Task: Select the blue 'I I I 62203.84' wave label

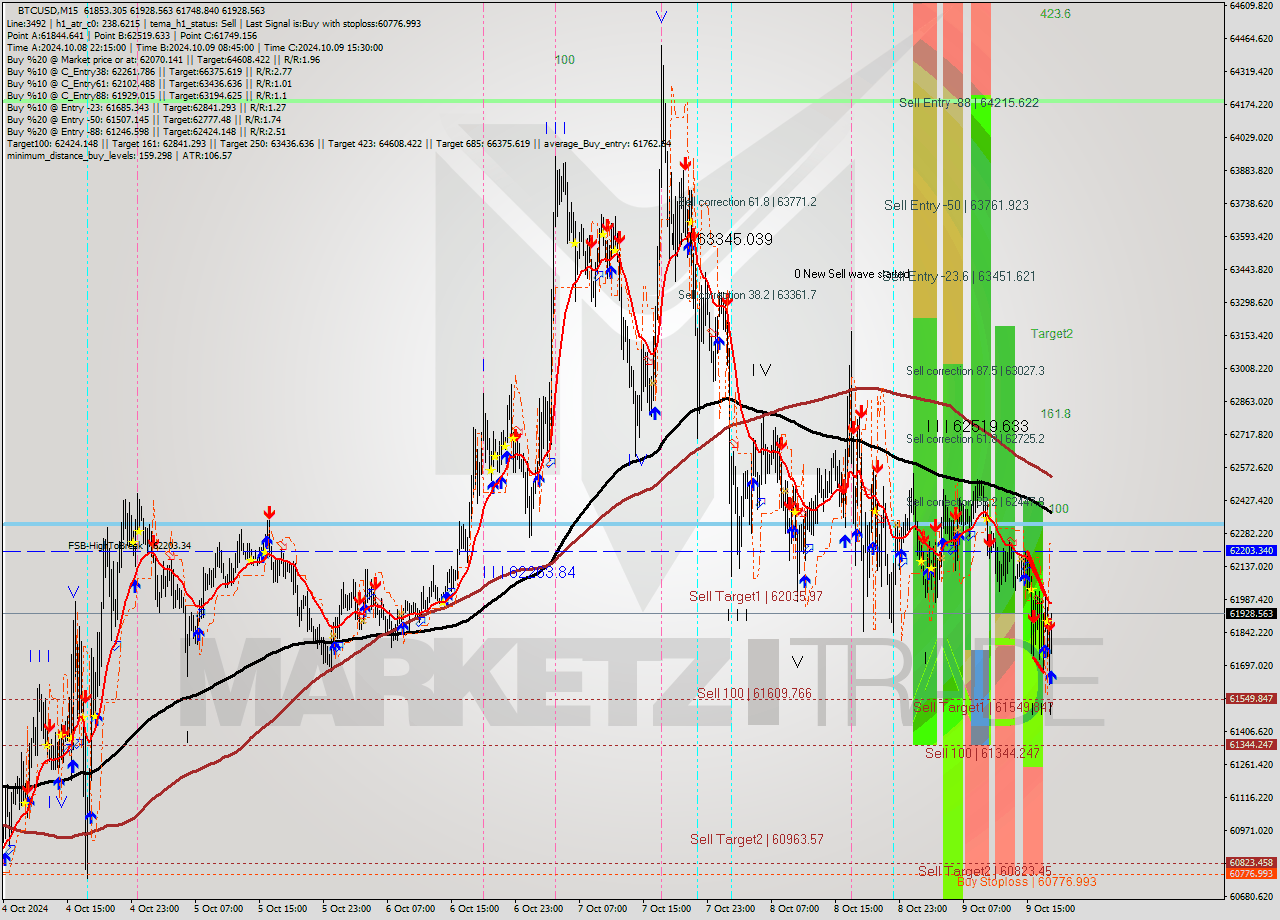Action: [x=528, y=572]
